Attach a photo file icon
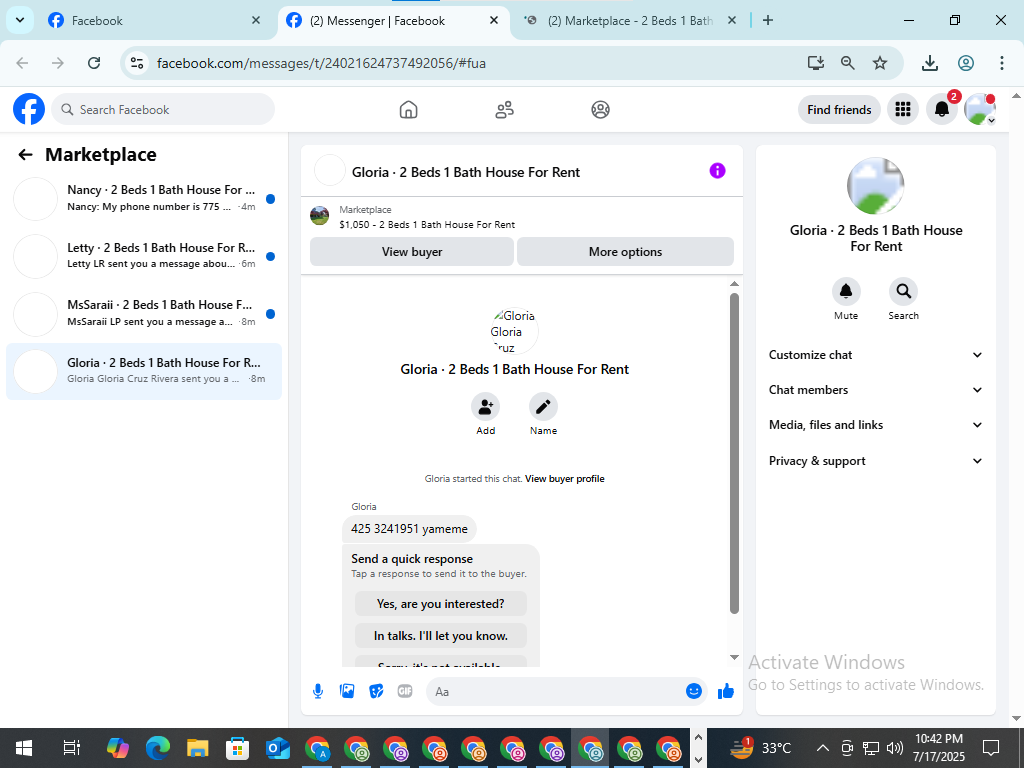Viewport: 1024px width, 768px height. click(347, 691)
